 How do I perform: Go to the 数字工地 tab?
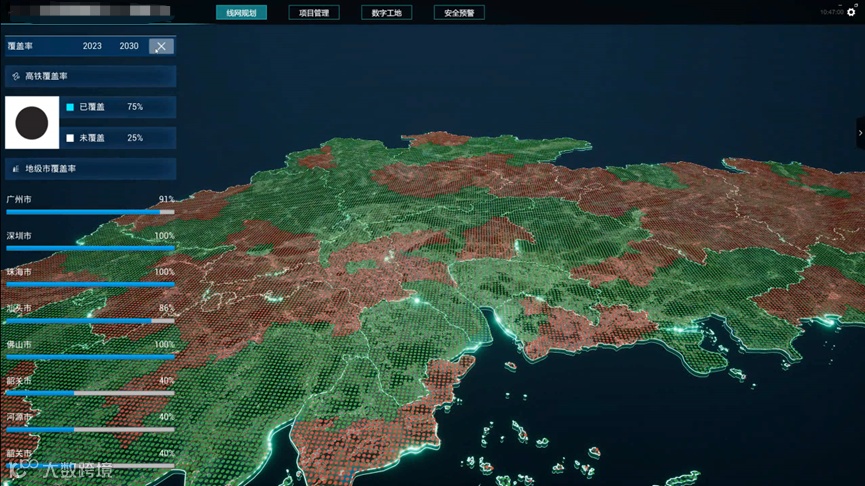386,13
